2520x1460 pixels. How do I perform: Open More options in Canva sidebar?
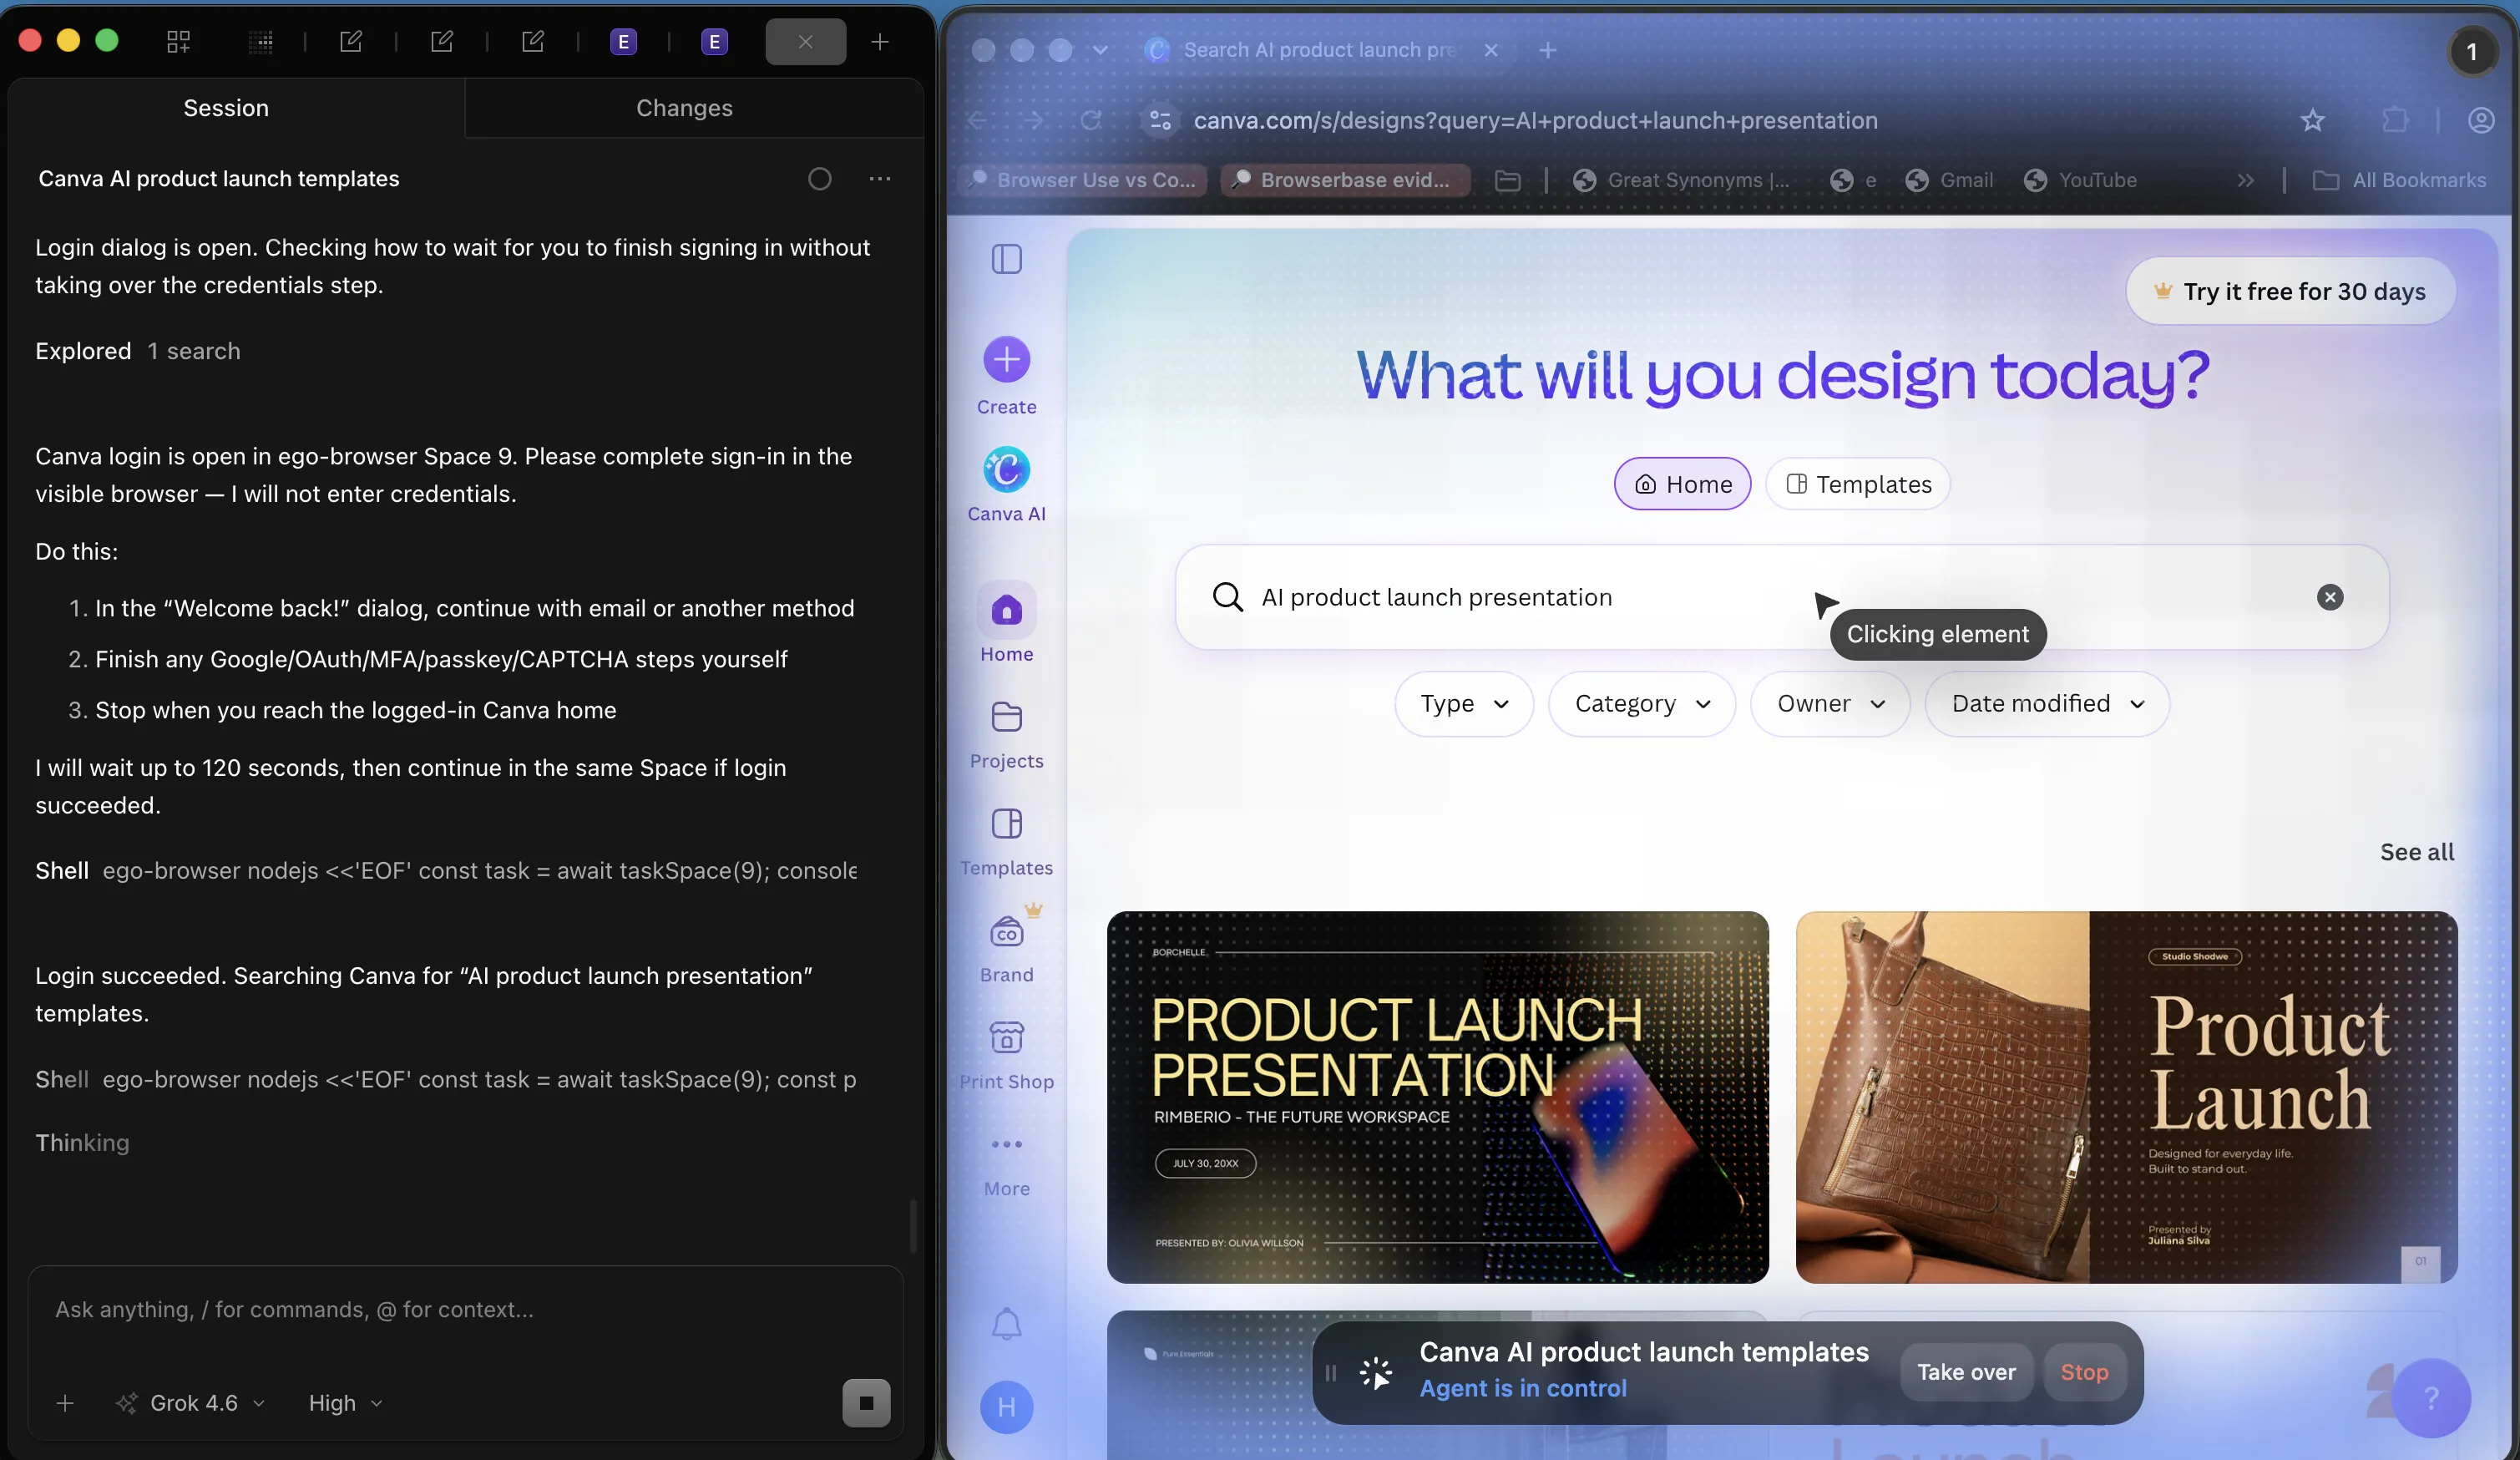1006,1165
